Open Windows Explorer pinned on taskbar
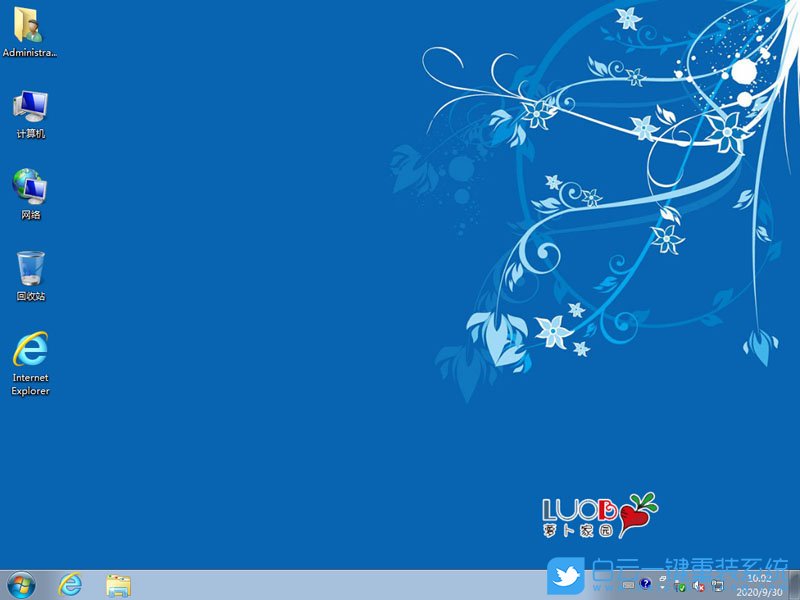 [x=118, y=584]
